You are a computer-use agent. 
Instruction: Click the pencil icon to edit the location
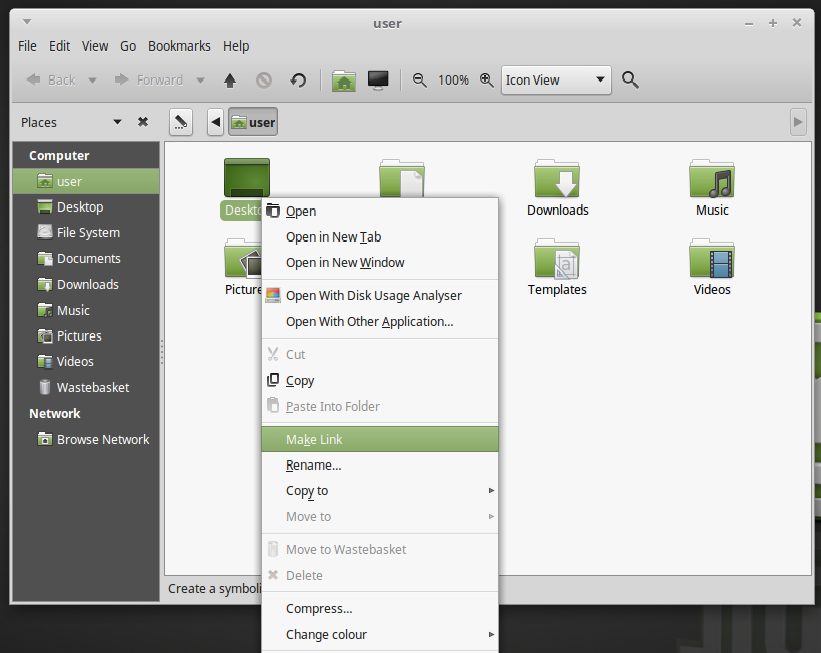coord(181,121)
